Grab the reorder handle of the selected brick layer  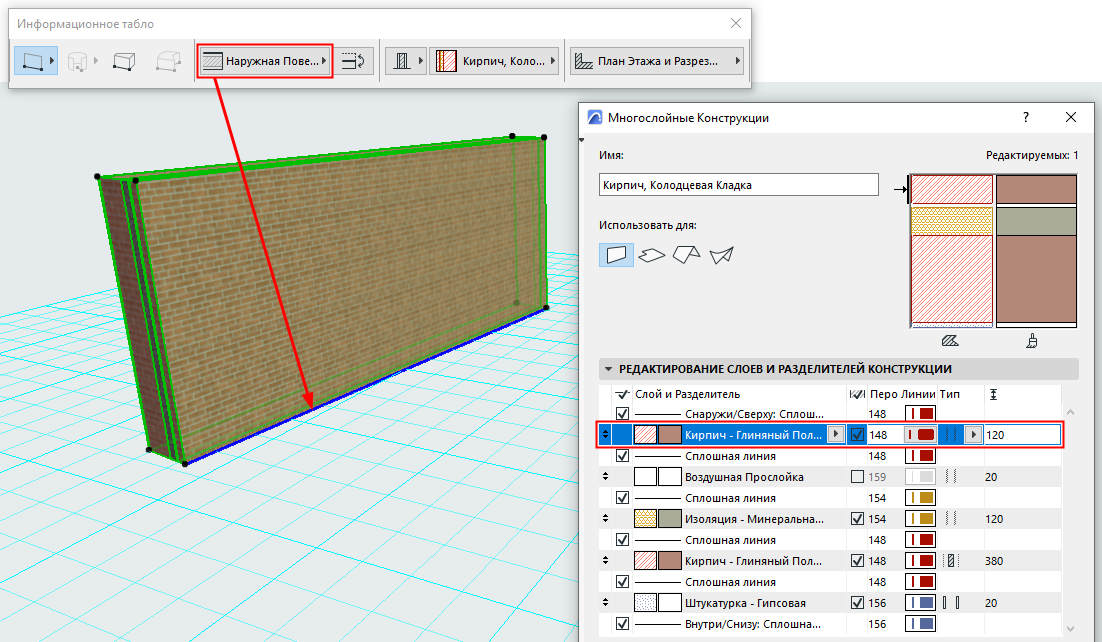(x=605, y=435)
